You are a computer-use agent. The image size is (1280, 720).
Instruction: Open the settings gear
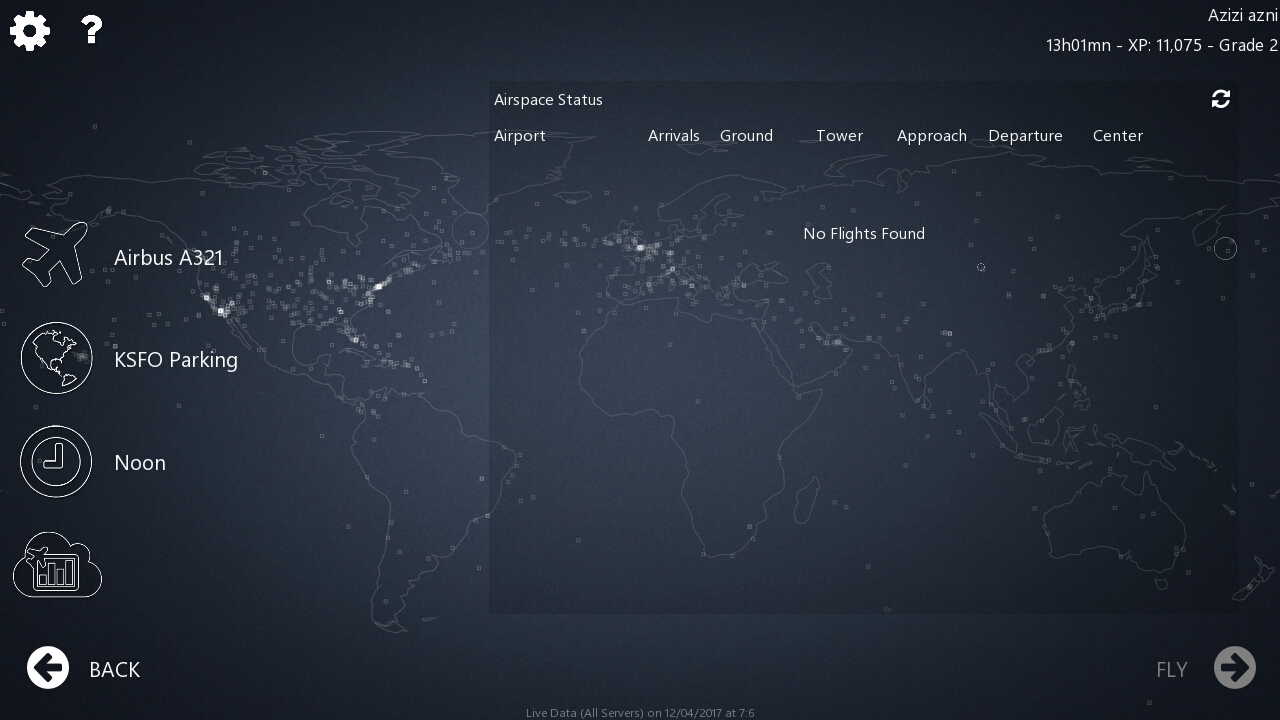click(30, 31)
